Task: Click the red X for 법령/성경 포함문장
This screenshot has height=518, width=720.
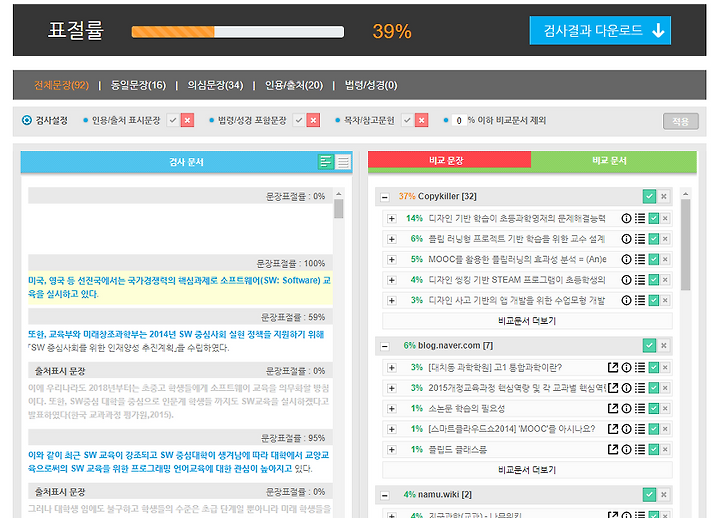Action: point(313,120)
